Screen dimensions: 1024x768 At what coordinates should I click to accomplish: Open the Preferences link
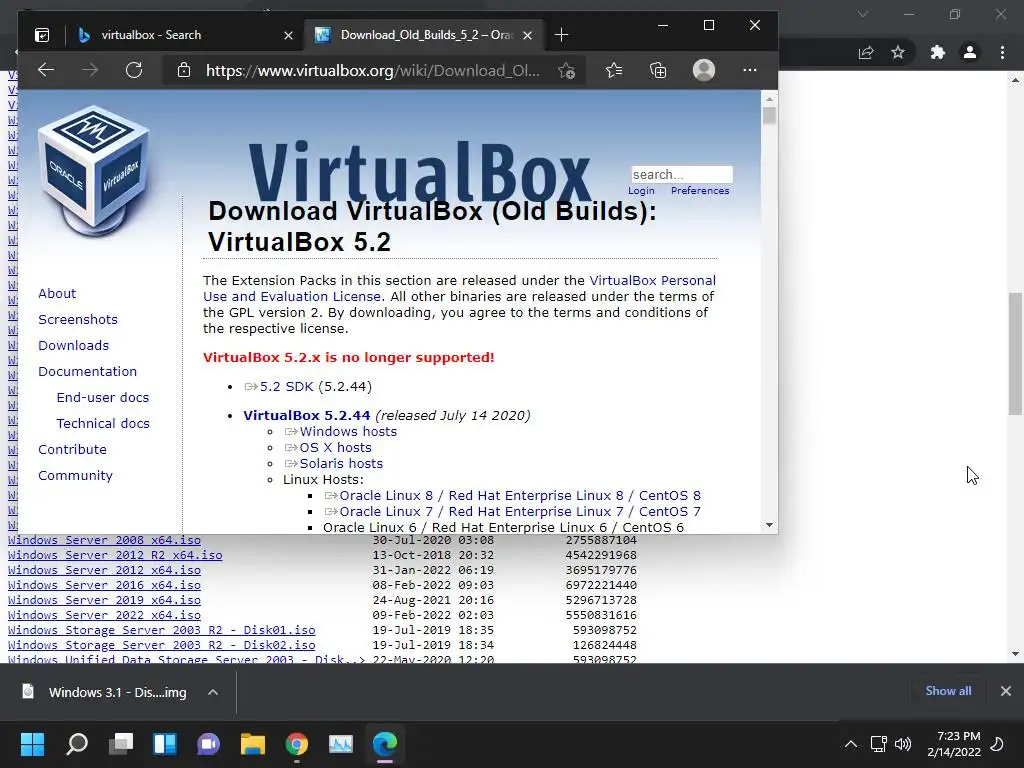click(700, 191)
